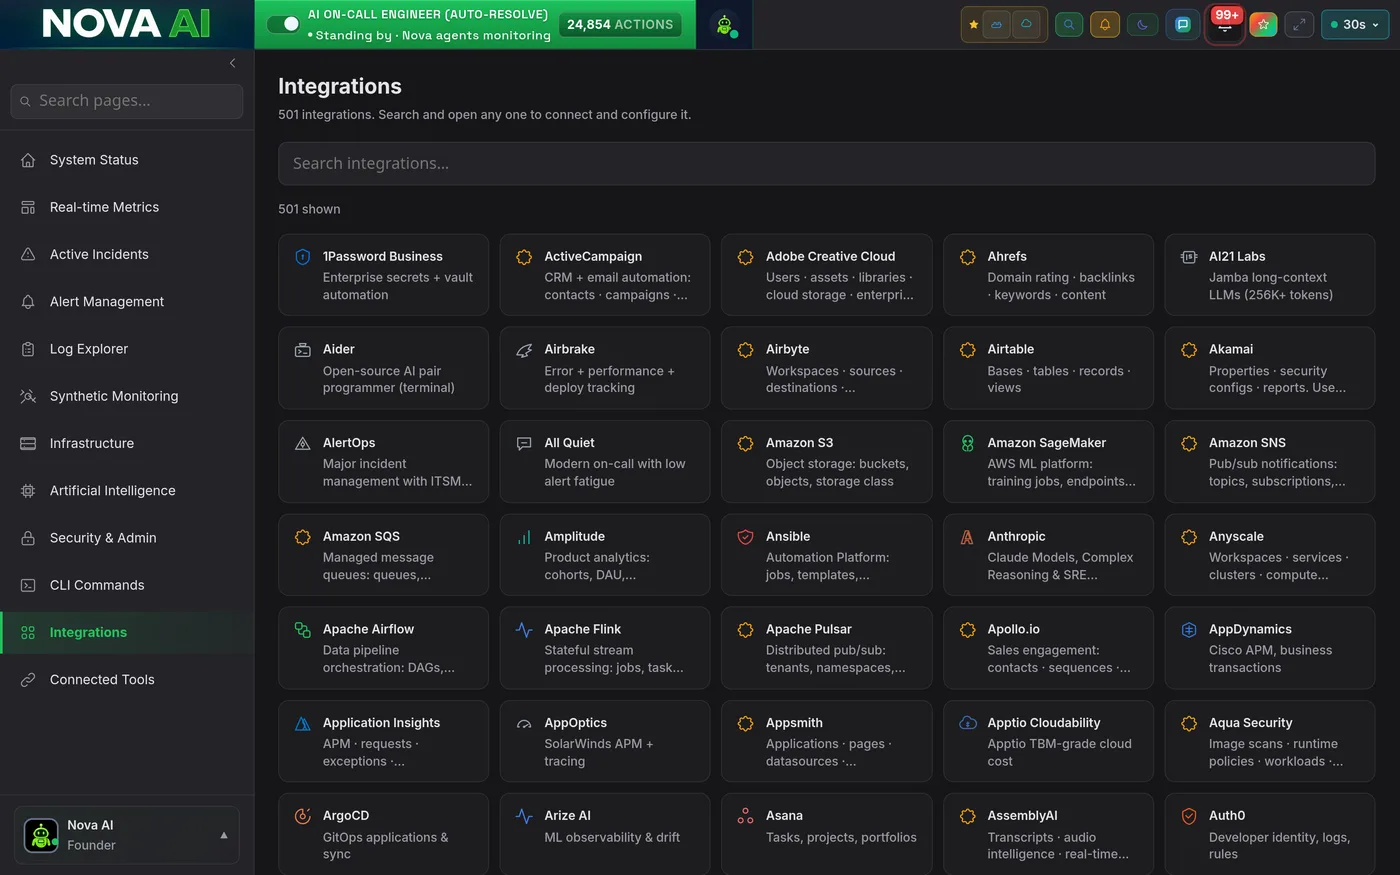Open Security & Admin section
Viewport: 1400px width, 875px height.
coord(127,538)
